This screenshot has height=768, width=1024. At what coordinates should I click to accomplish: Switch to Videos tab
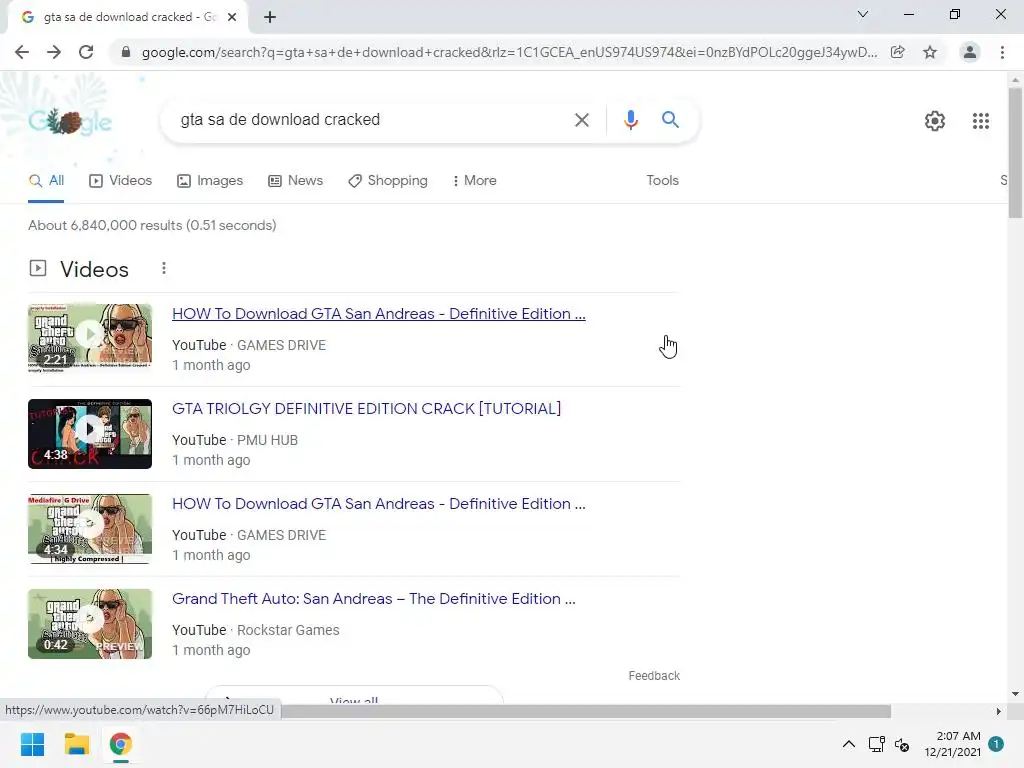click(121, 181)
